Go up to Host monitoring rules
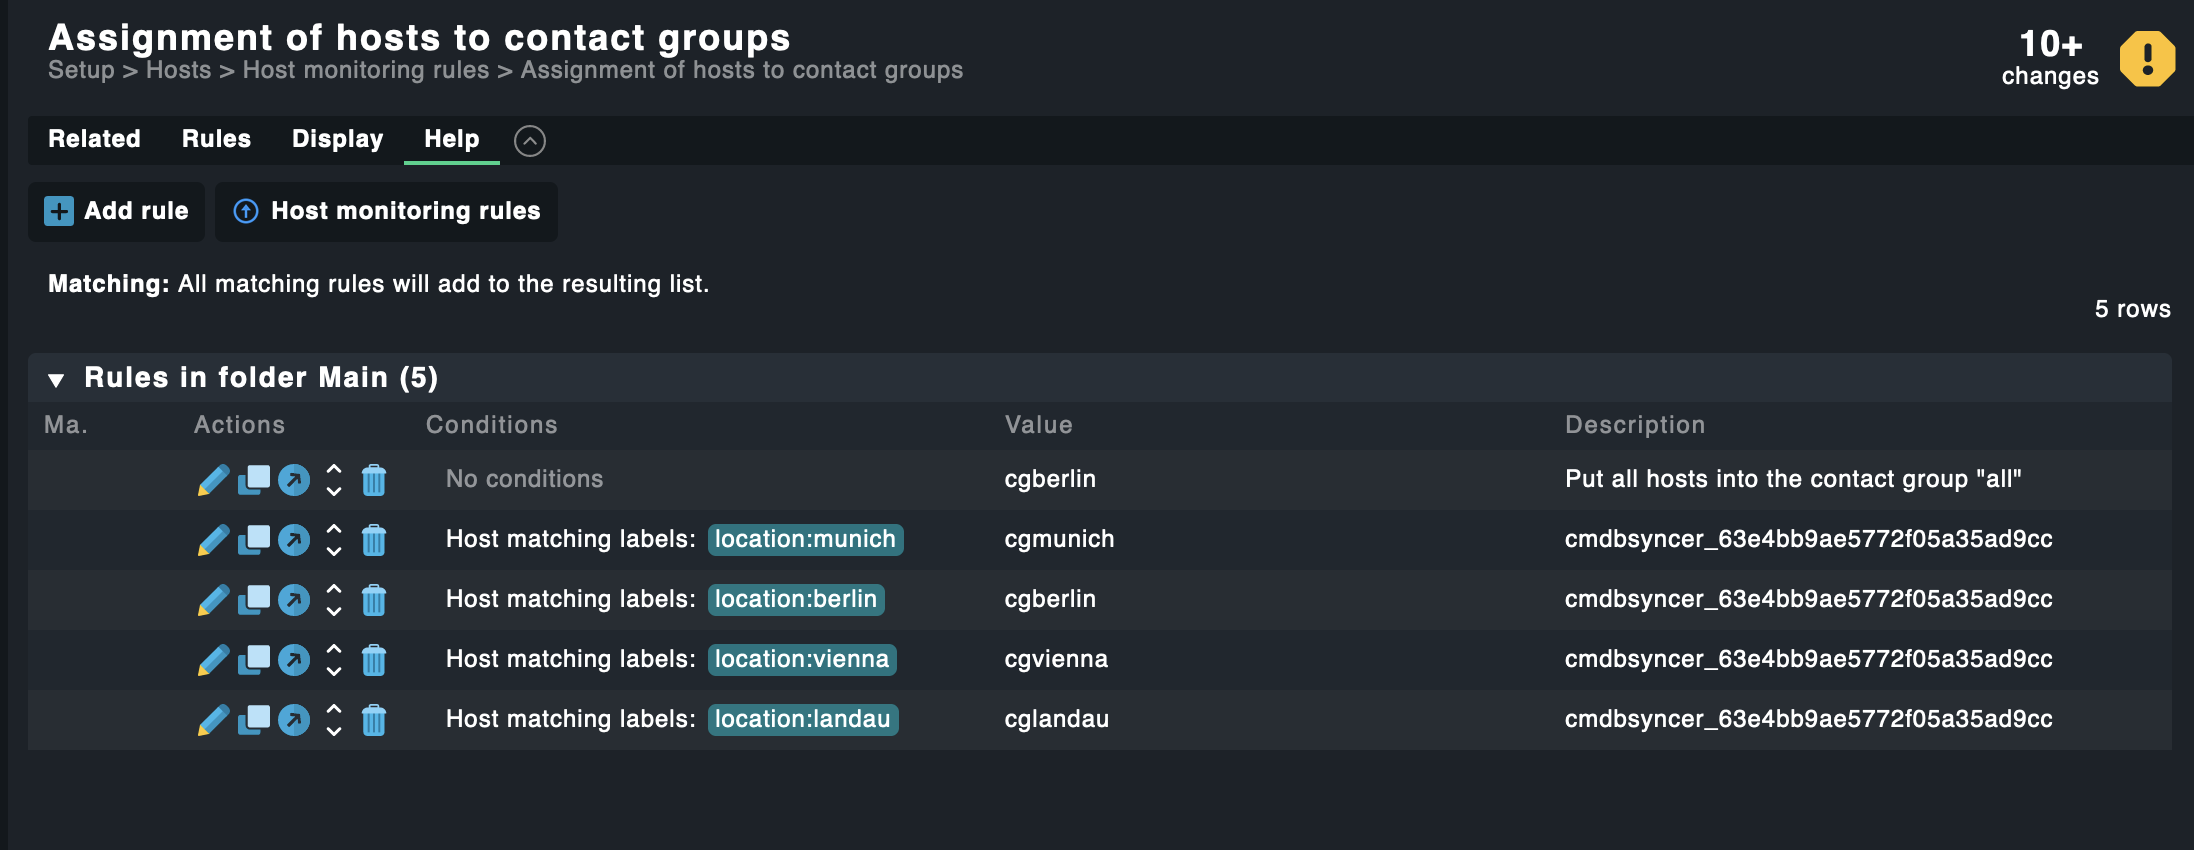 click(x=387, y=211)
